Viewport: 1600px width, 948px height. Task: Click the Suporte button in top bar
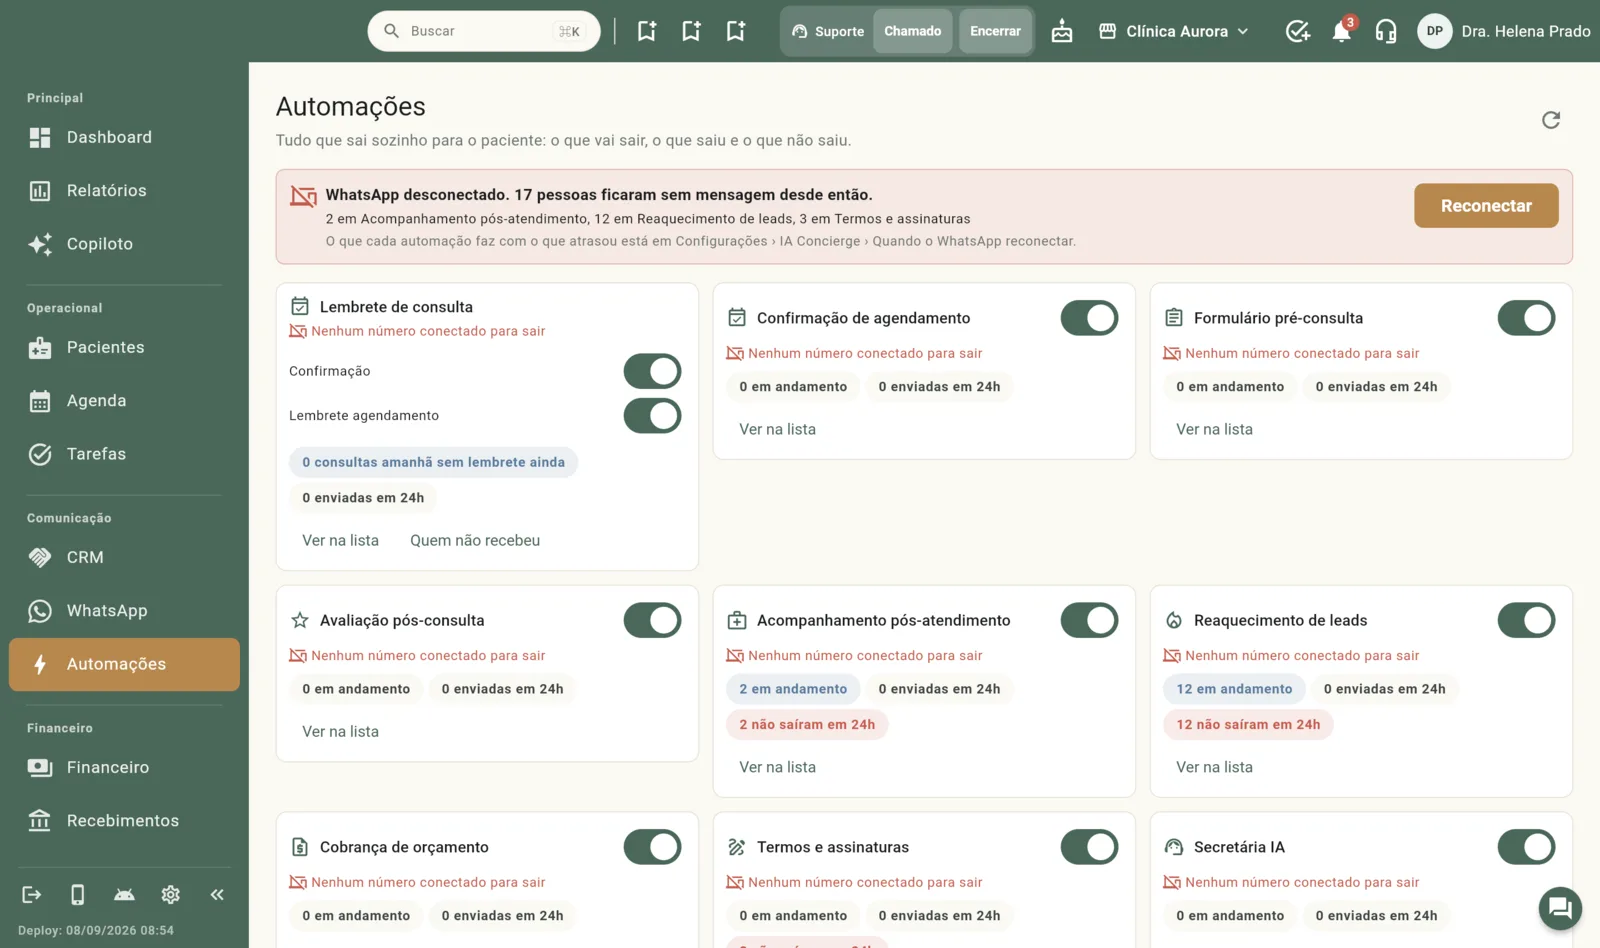(828, 31)
